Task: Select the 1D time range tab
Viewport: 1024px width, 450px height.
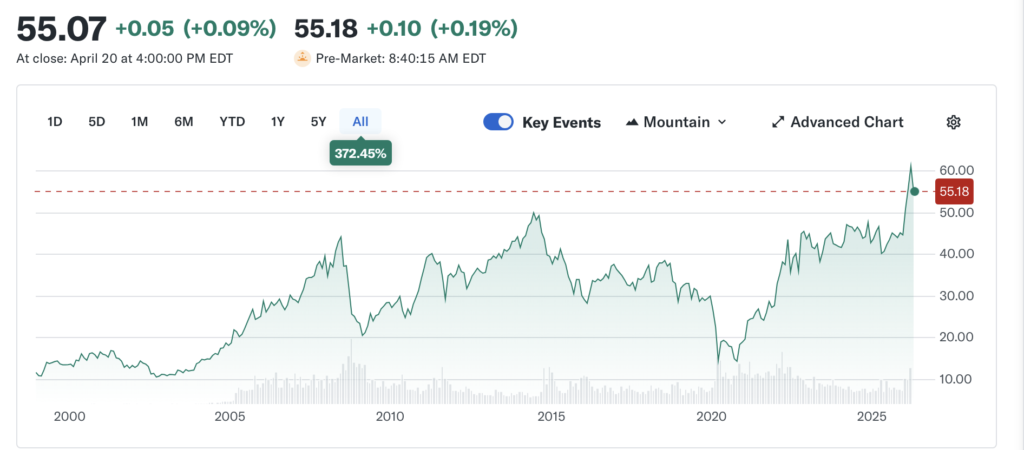Action: click(x=55, y=122)
